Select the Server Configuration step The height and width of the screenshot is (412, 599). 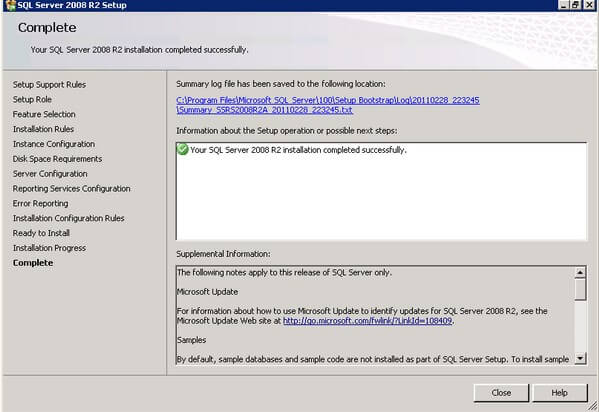50,174
